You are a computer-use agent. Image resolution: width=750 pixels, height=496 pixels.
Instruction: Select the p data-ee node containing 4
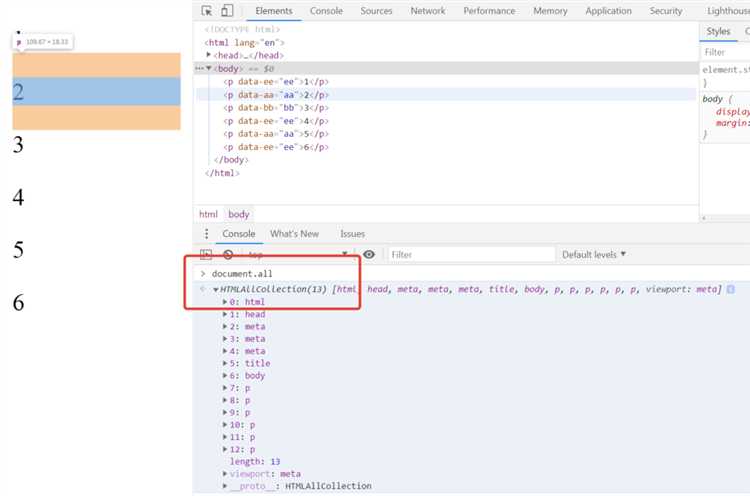click(276, 121)
